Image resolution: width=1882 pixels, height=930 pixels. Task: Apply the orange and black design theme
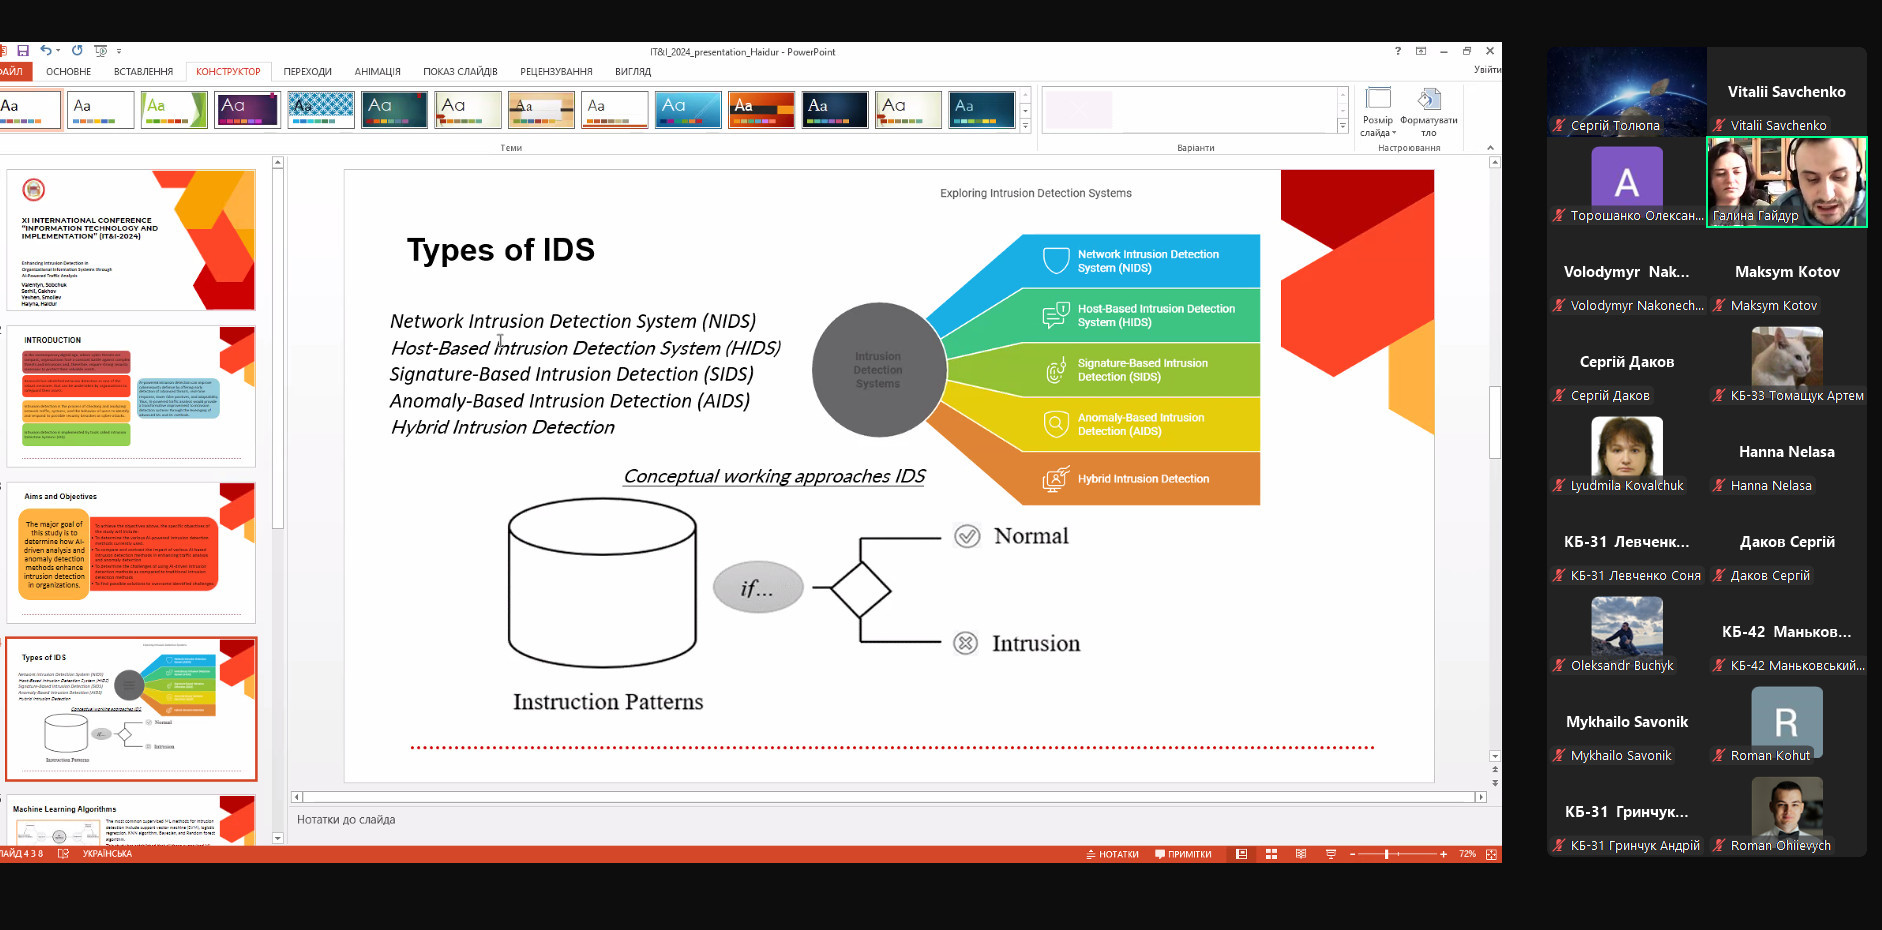(x=762, y=110)
